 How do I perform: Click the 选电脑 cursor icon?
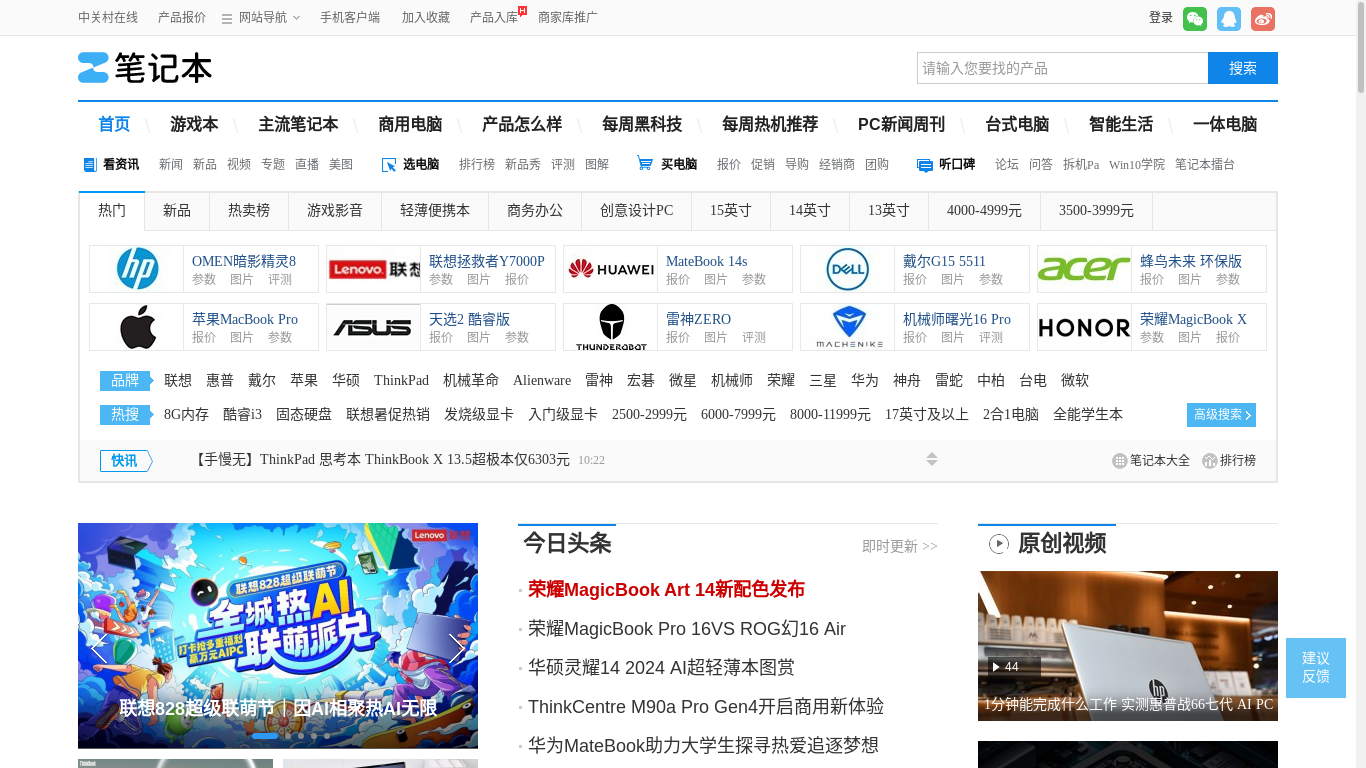tap(389, 165)
